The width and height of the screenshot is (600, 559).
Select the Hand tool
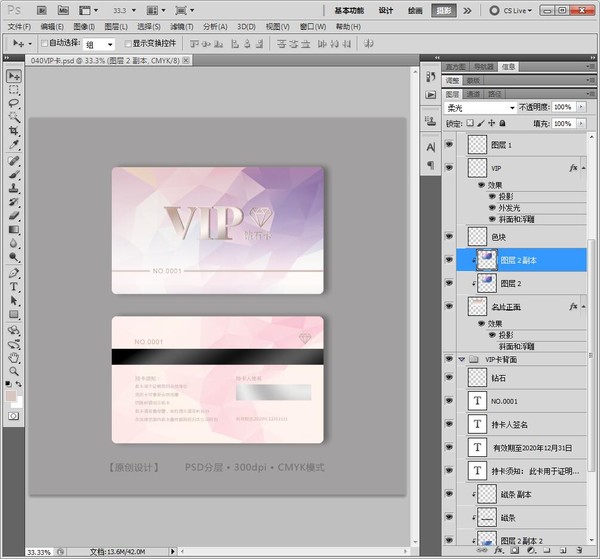[14, 358]
